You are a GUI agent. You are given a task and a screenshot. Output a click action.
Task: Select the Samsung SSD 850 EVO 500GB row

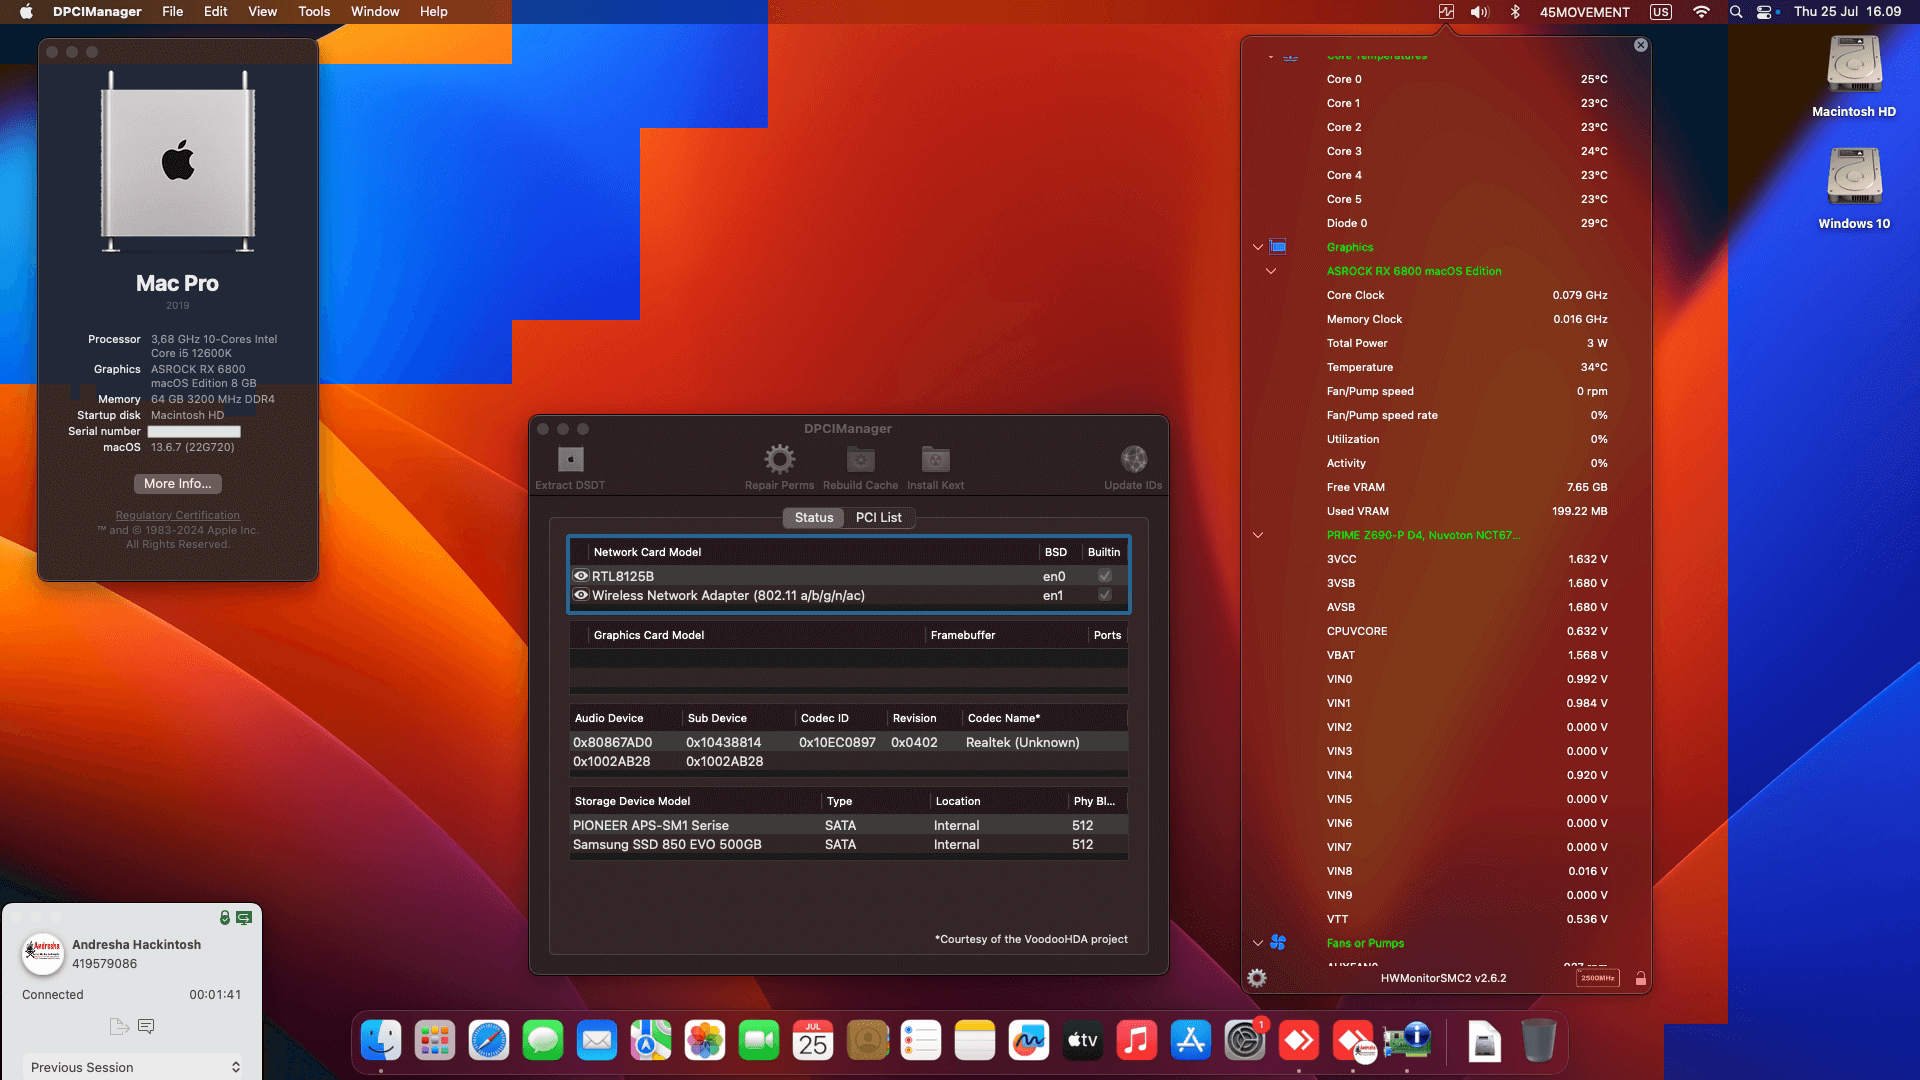[x=848, y=845]
